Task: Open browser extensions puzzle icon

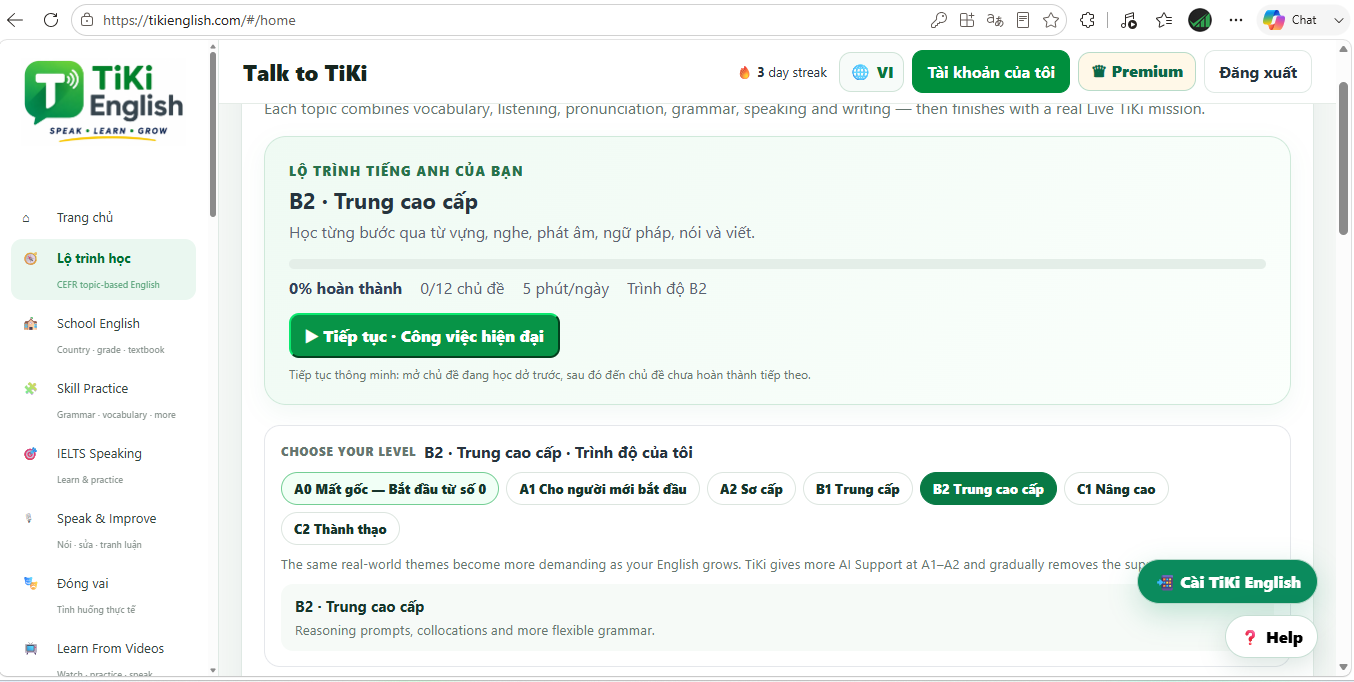Action: tap(1088, 20)
